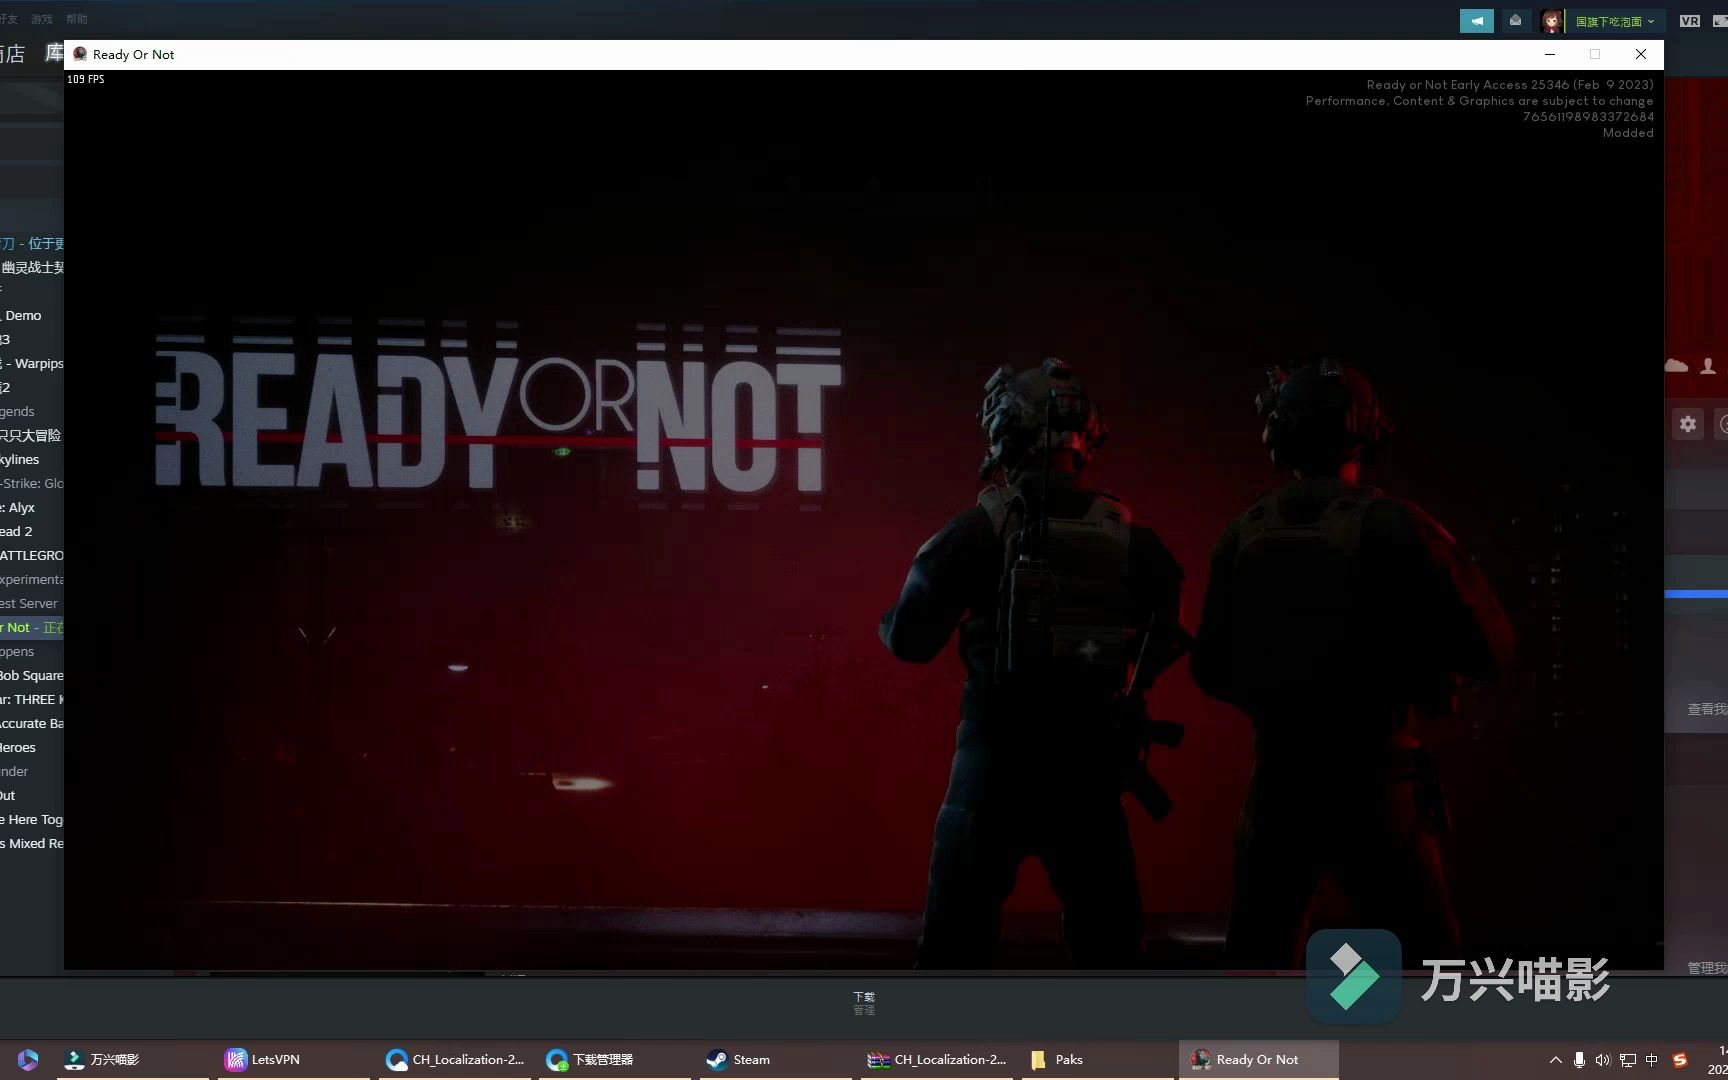Screen dimensions: 1728x1080
Task: Select the 幽灵战士 library entry
Action: click(32, 268)
